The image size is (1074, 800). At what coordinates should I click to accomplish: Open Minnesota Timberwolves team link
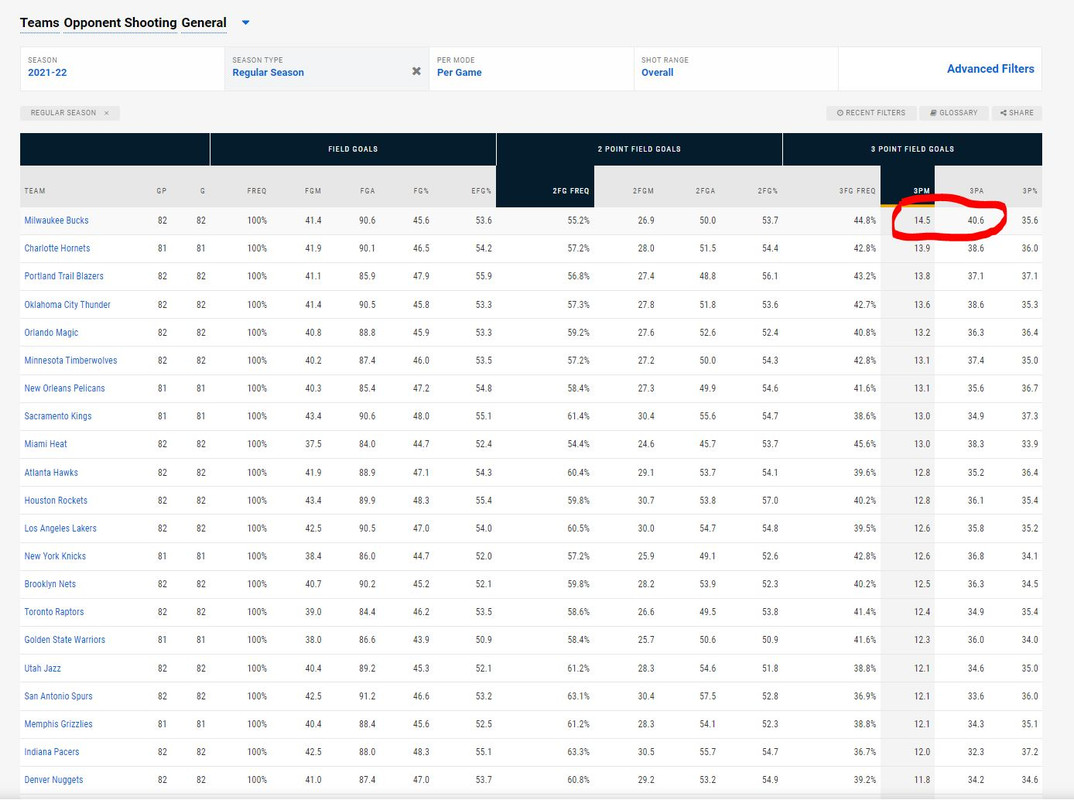(x=71, y=360)
